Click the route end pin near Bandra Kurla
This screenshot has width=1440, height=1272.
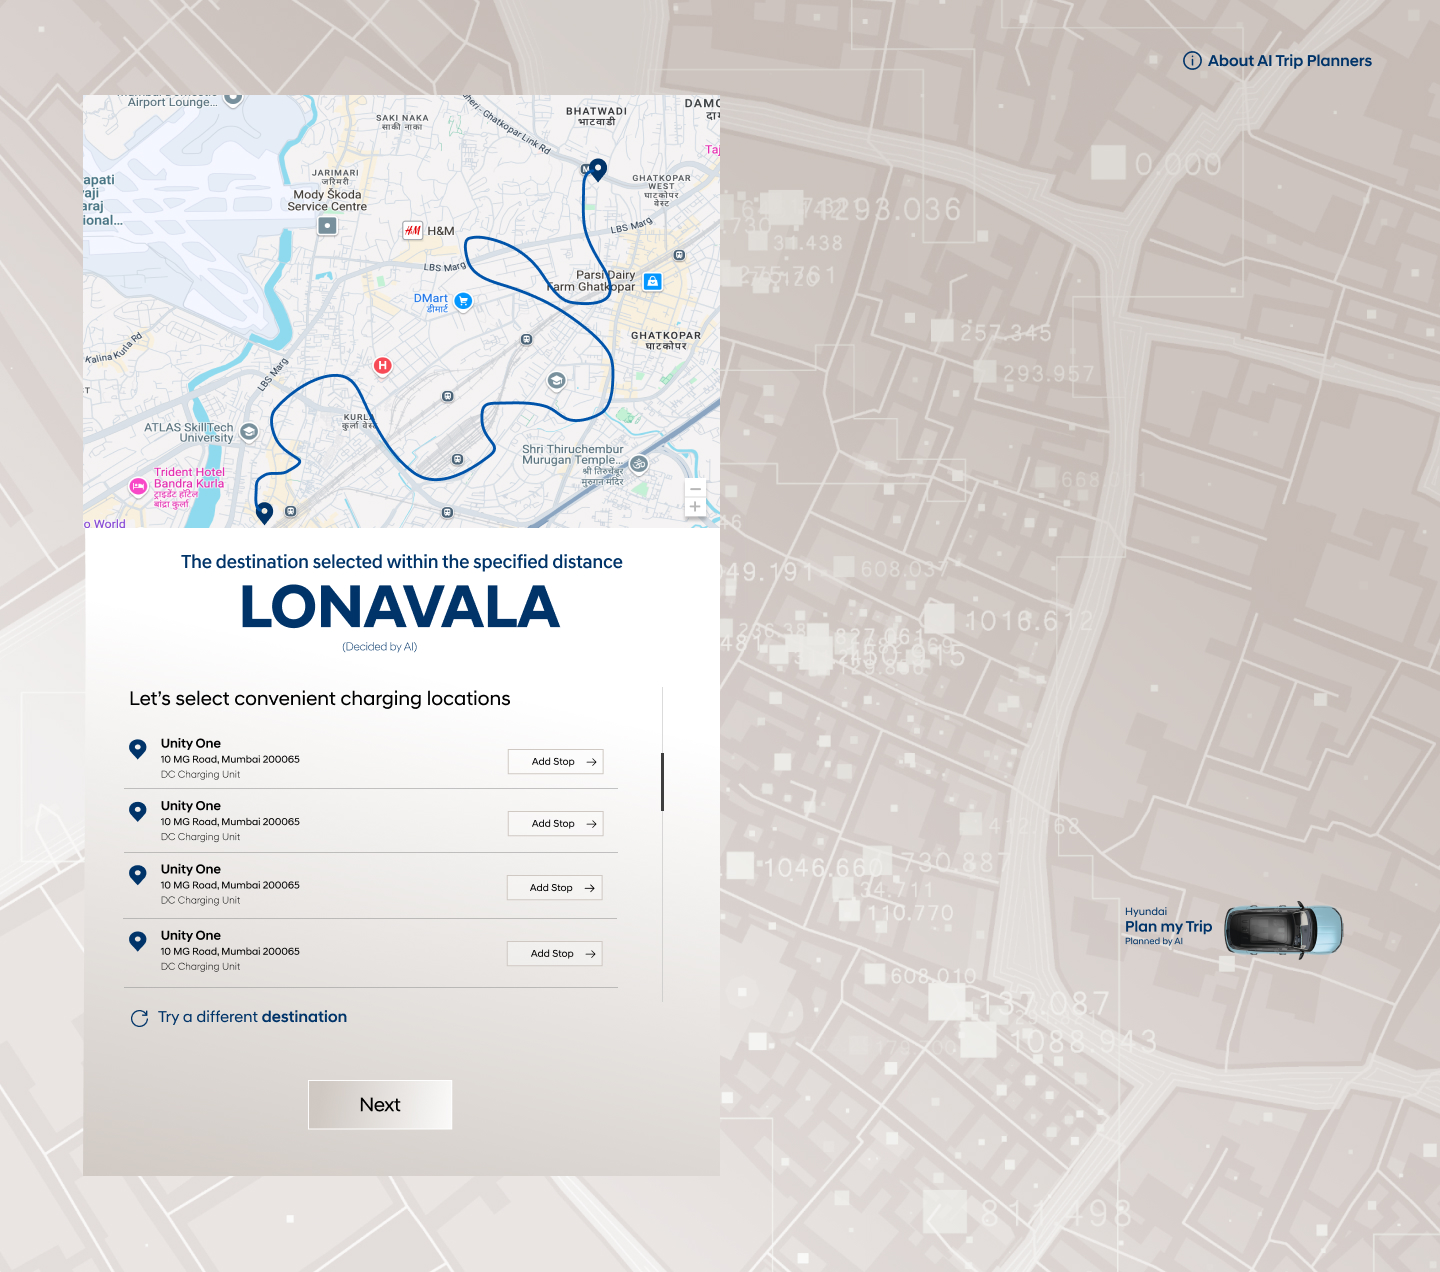265,512
